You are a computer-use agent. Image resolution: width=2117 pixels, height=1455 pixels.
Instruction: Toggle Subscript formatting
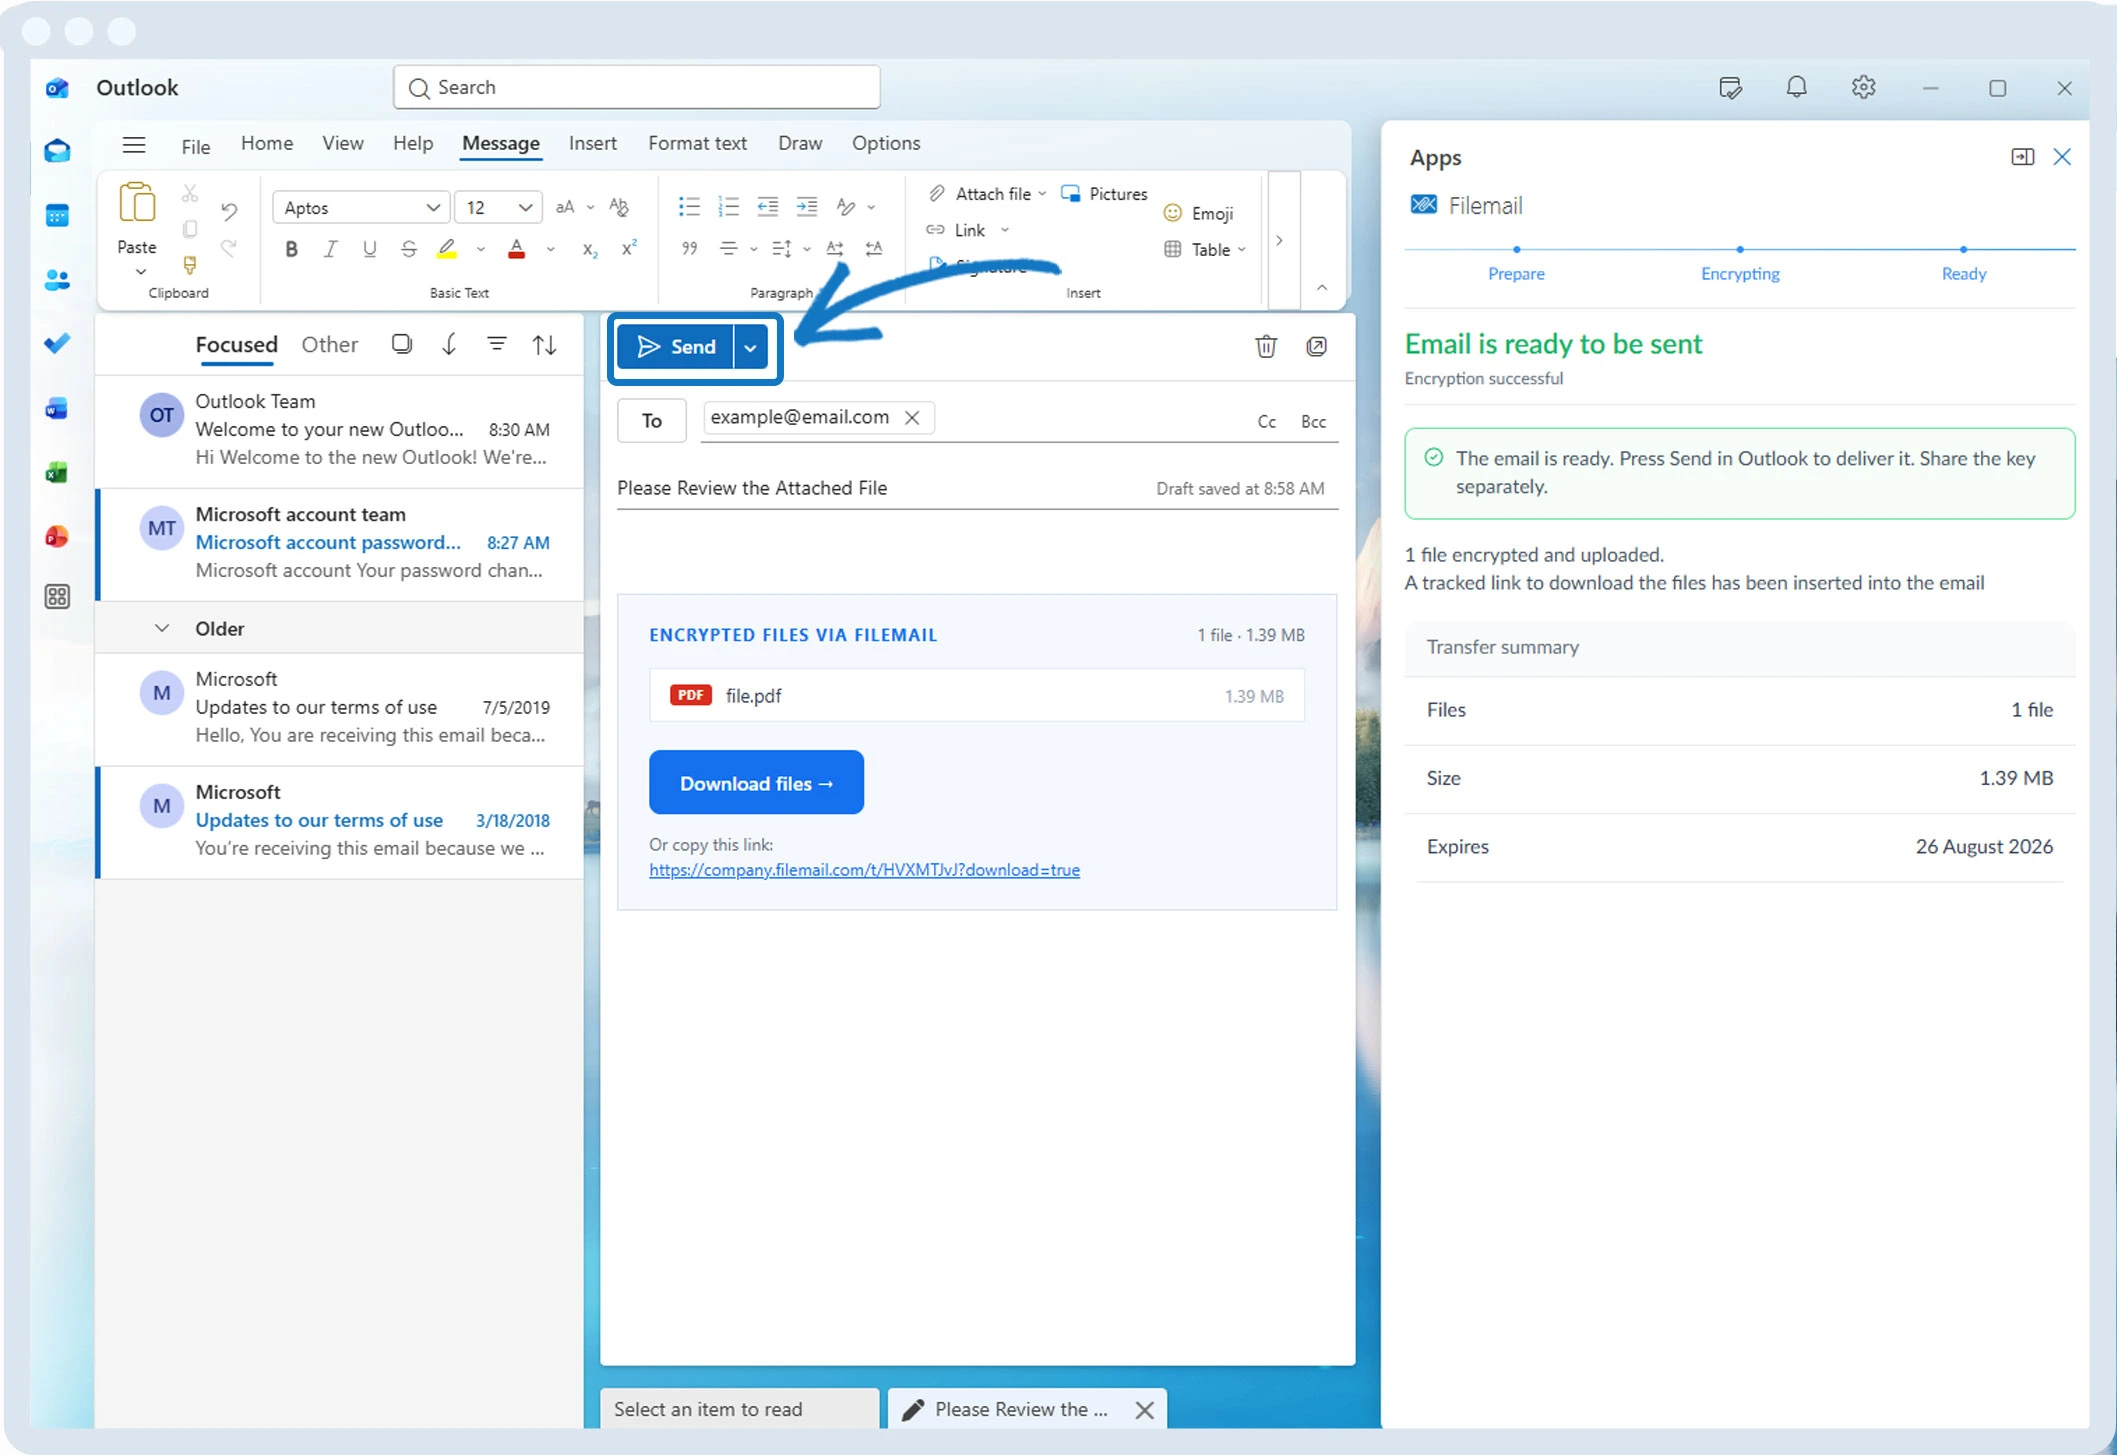coord(590,249)
